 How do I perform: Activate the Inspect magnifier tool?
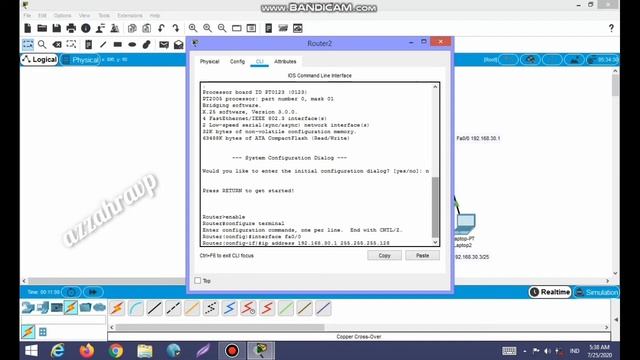pos(42,44)
